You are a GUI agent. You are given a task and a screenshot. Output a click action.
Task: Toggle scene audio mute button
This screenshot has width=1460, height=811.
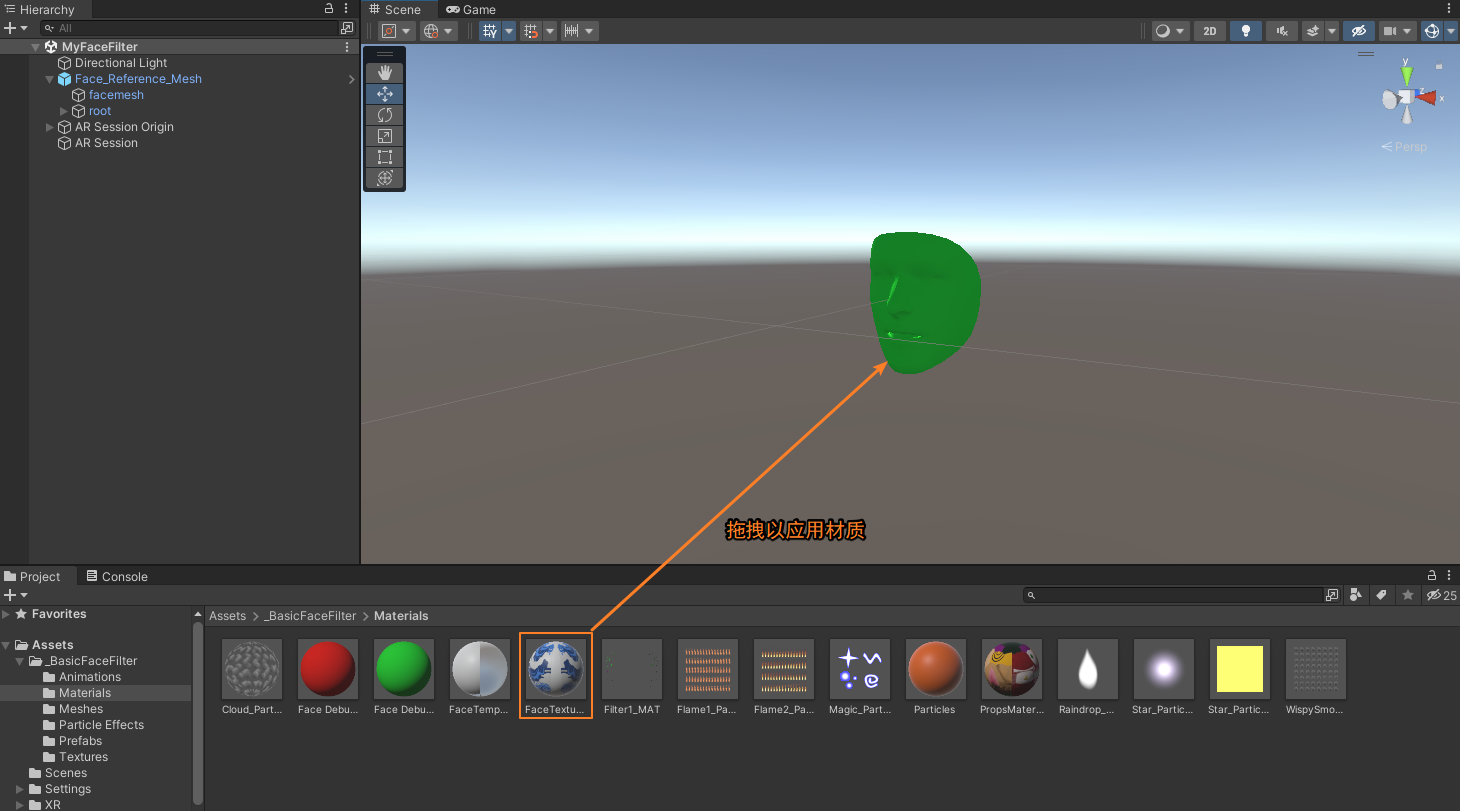(1281, 31)
